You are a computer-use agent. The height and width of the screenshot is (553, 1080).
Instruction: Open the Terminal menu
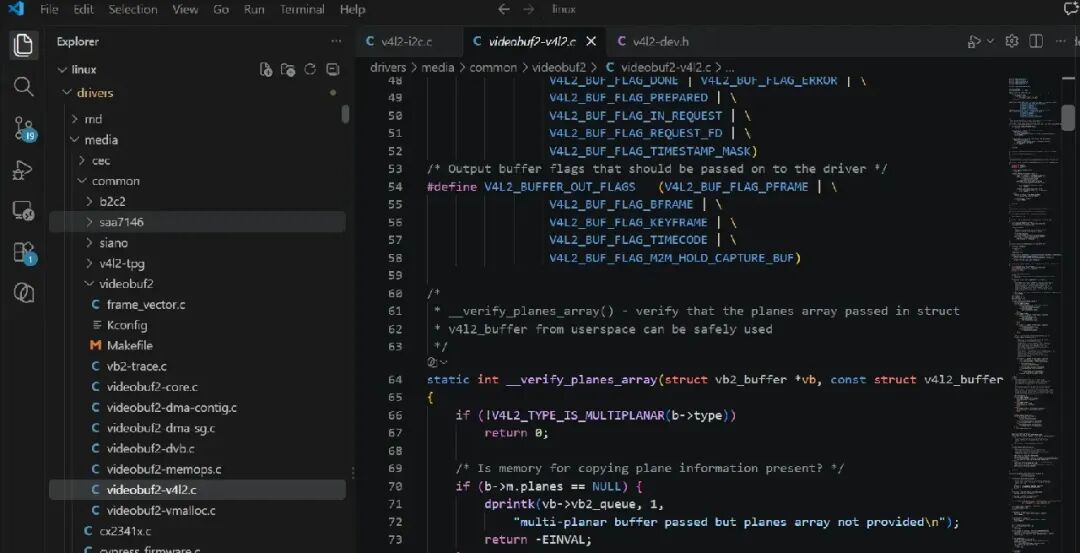pyautogui.click(x=302, y=10)
